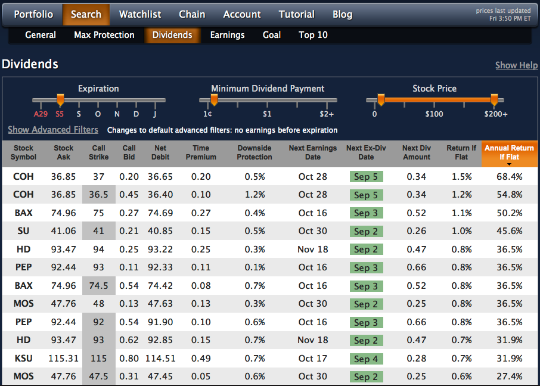Go to the Watchlist tab

click(140, 14)
